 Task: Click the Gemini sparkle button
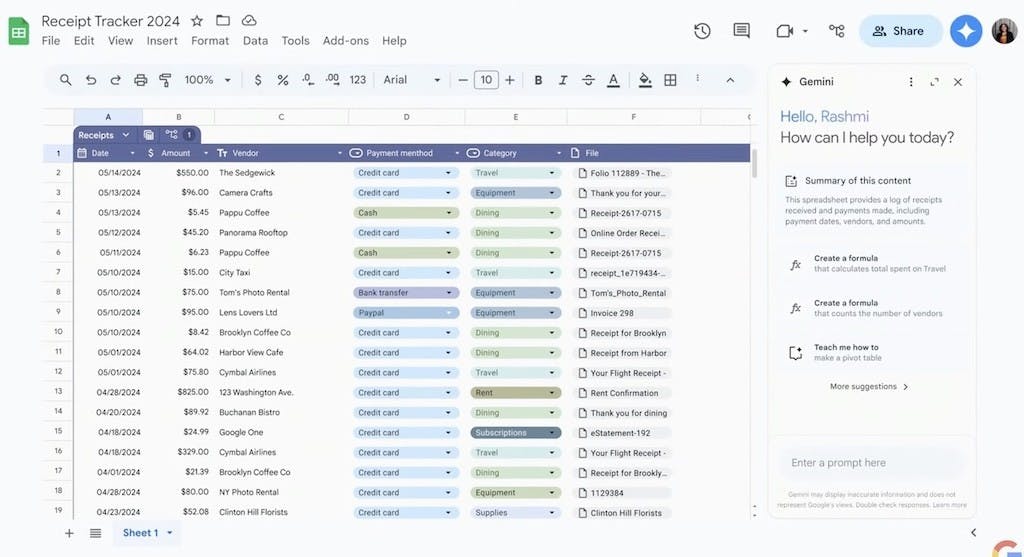tap(966, 31)
